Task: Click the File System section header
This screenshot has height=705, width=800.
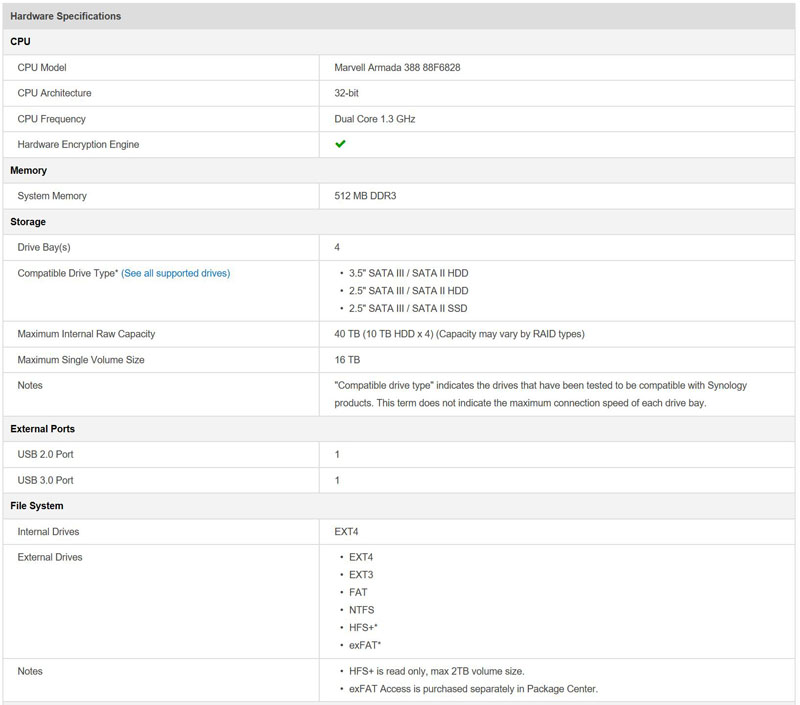Action: click(37, 506)
